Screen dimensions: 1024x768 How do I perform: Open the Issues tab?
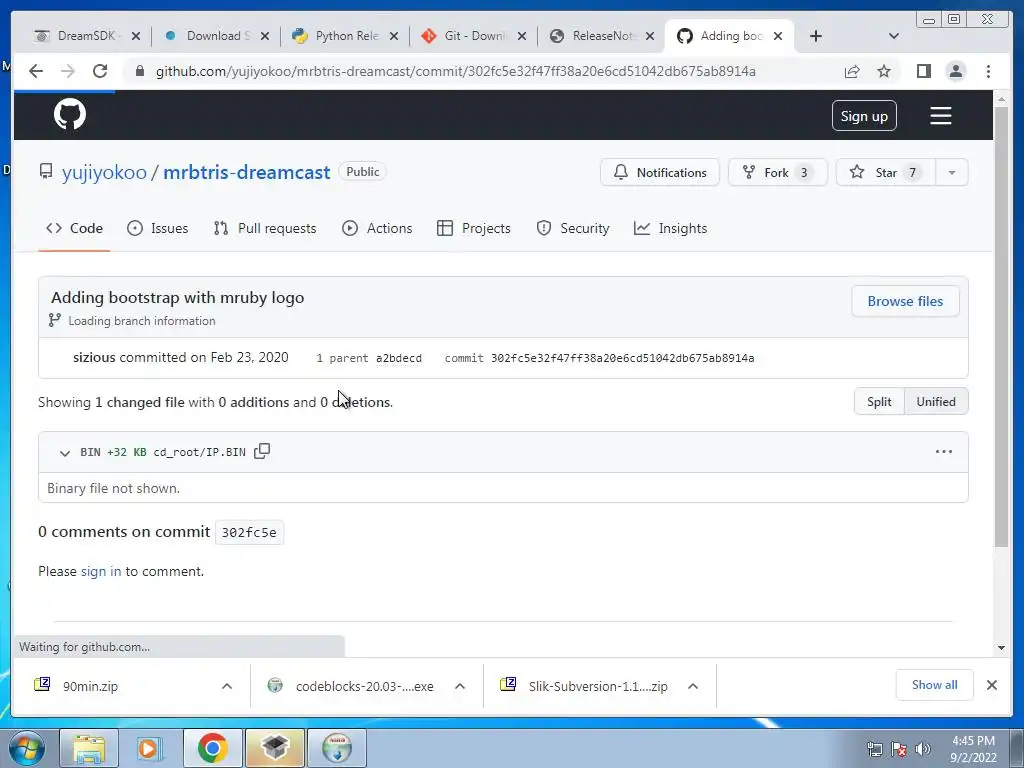coord(157,228)
